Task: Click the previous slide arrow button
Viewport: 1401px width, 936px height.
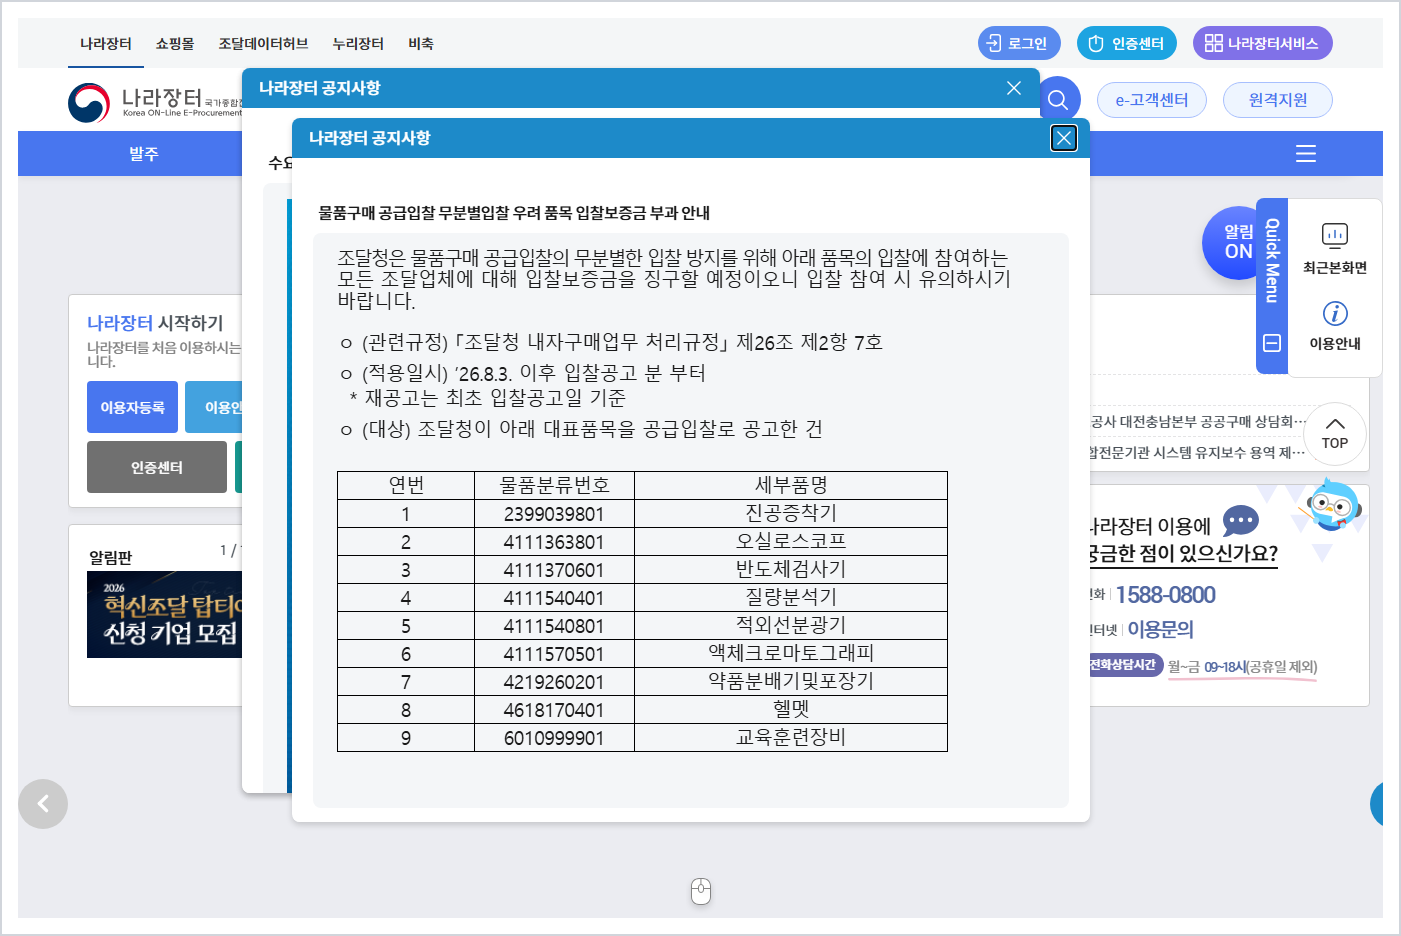Action: [43, 804]
